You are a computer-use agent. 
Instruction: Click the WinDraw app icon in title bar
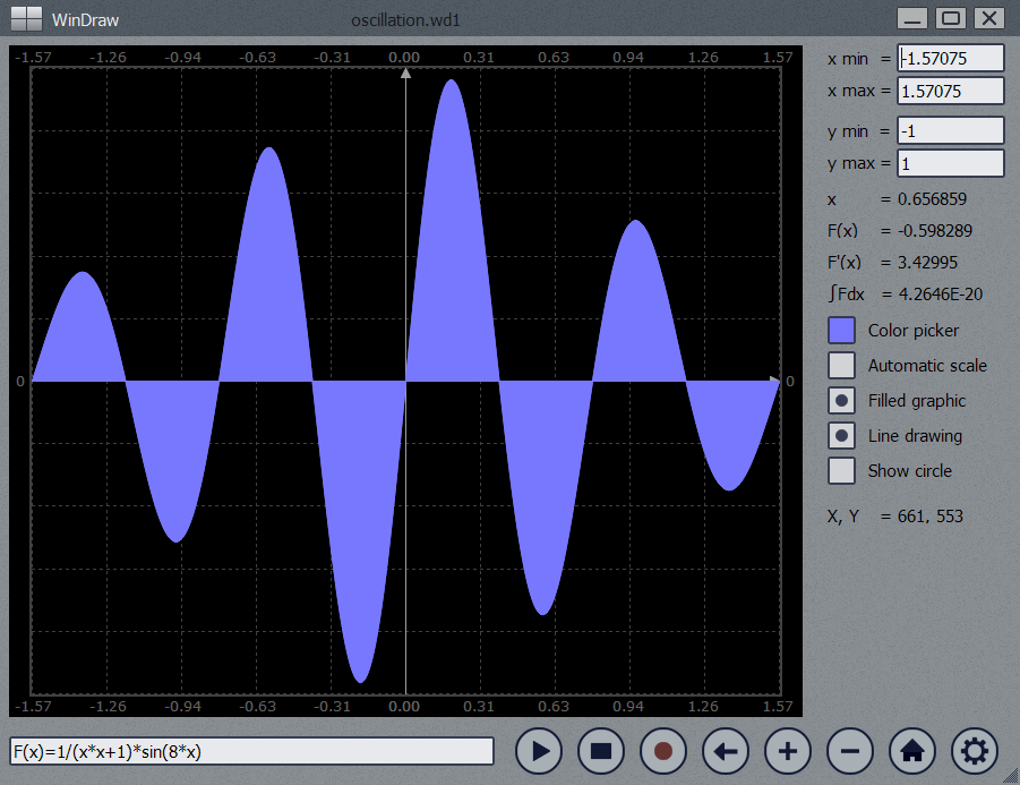(26, 18)
